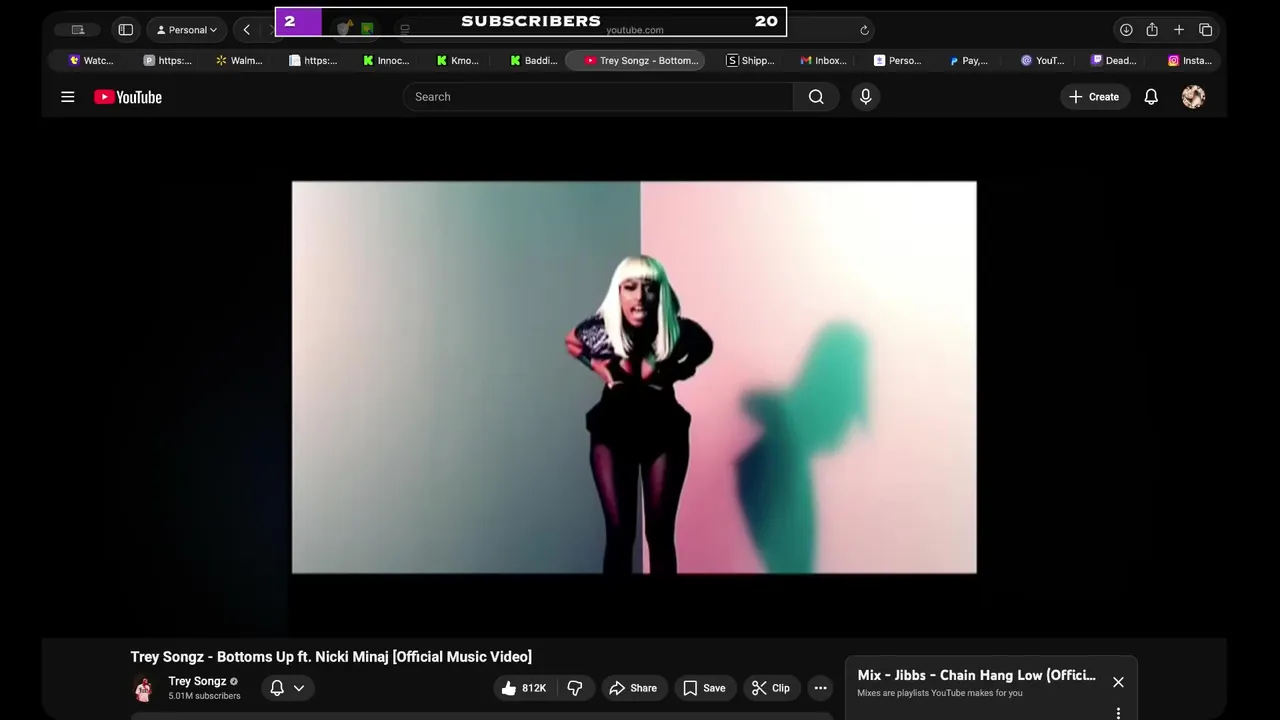This screenshot has height=720, width=1280.
Task: Switch to the Inbox... Gmail tab
Action: pyautogui.click(x=824, y=61)
